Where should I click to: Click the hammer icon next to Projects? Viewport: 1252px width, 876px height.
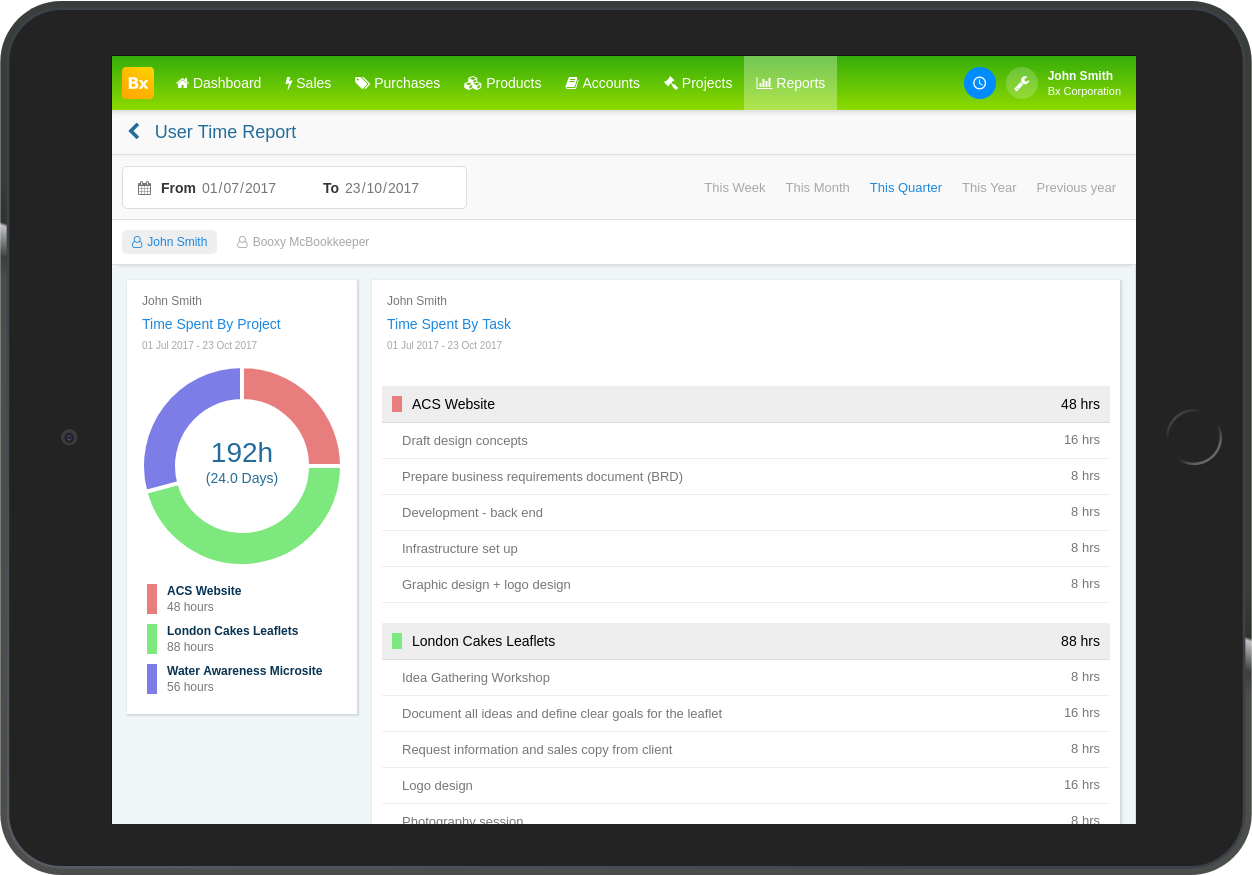[x=671, y=83]
